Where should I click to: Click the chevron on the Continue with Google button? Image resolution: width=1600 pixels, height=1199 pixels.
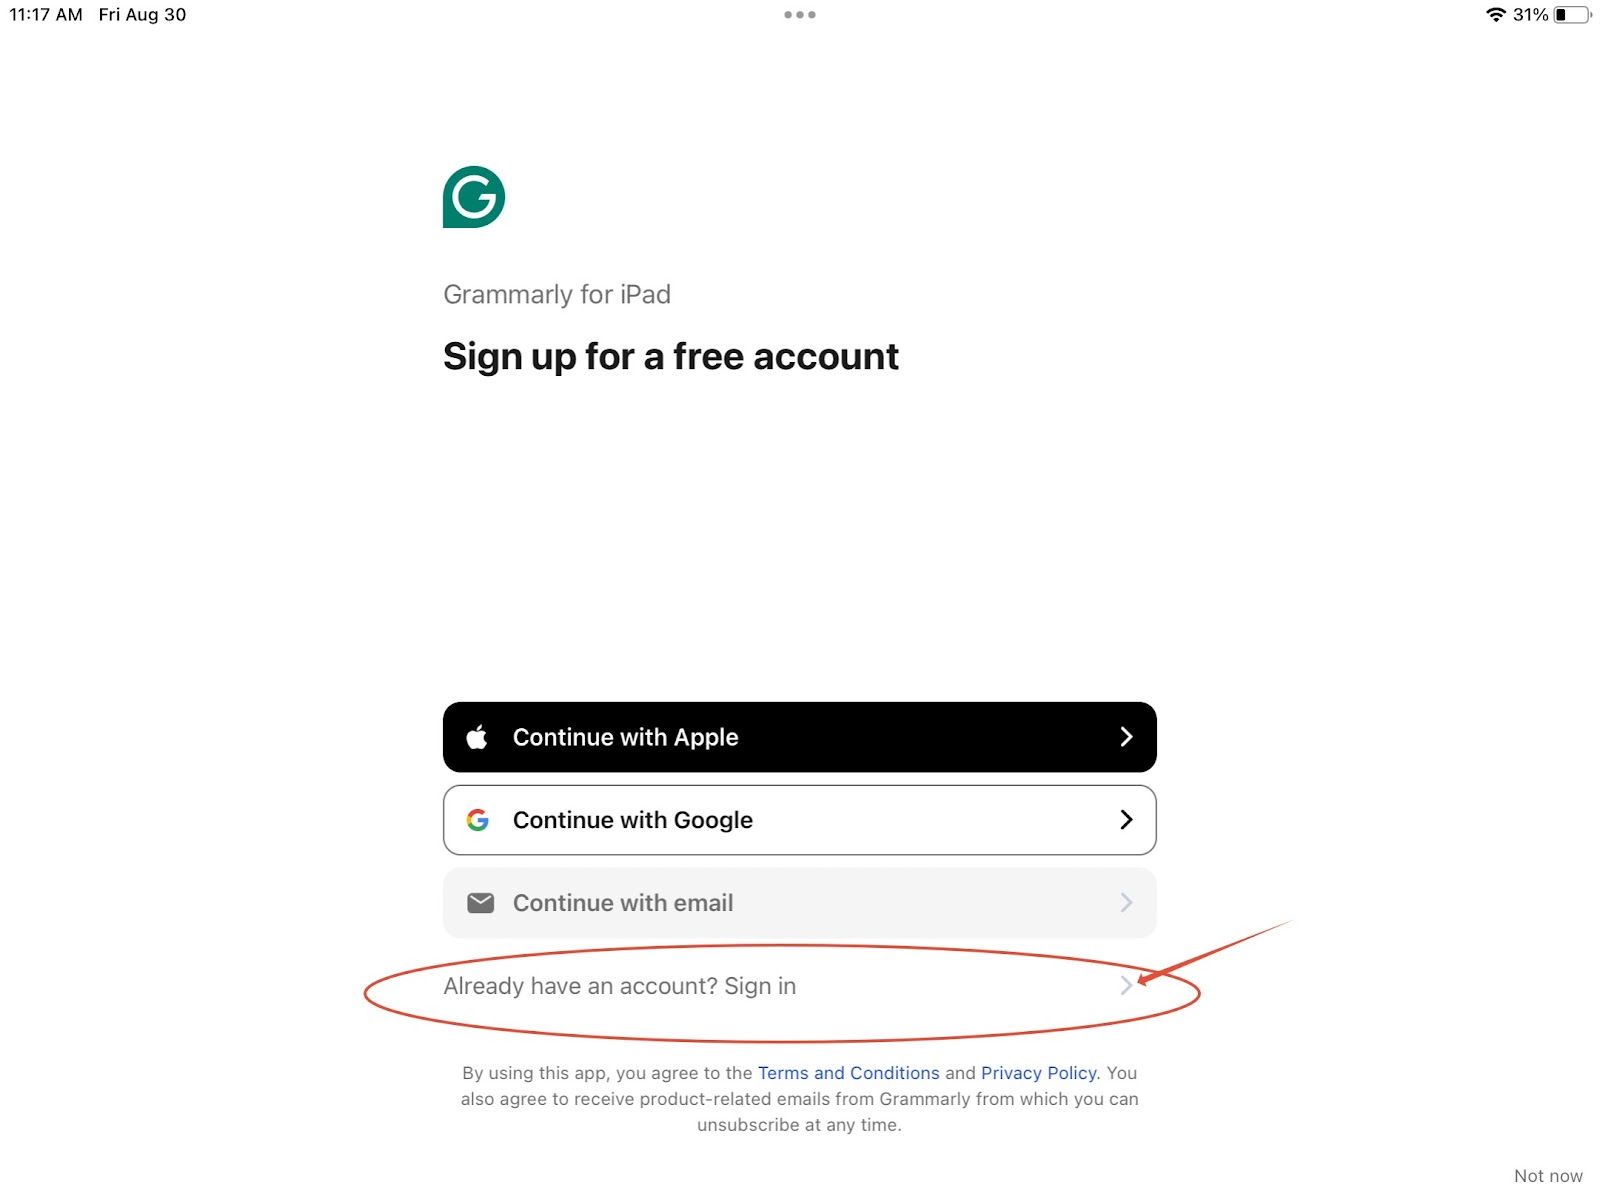point(1126,820)
